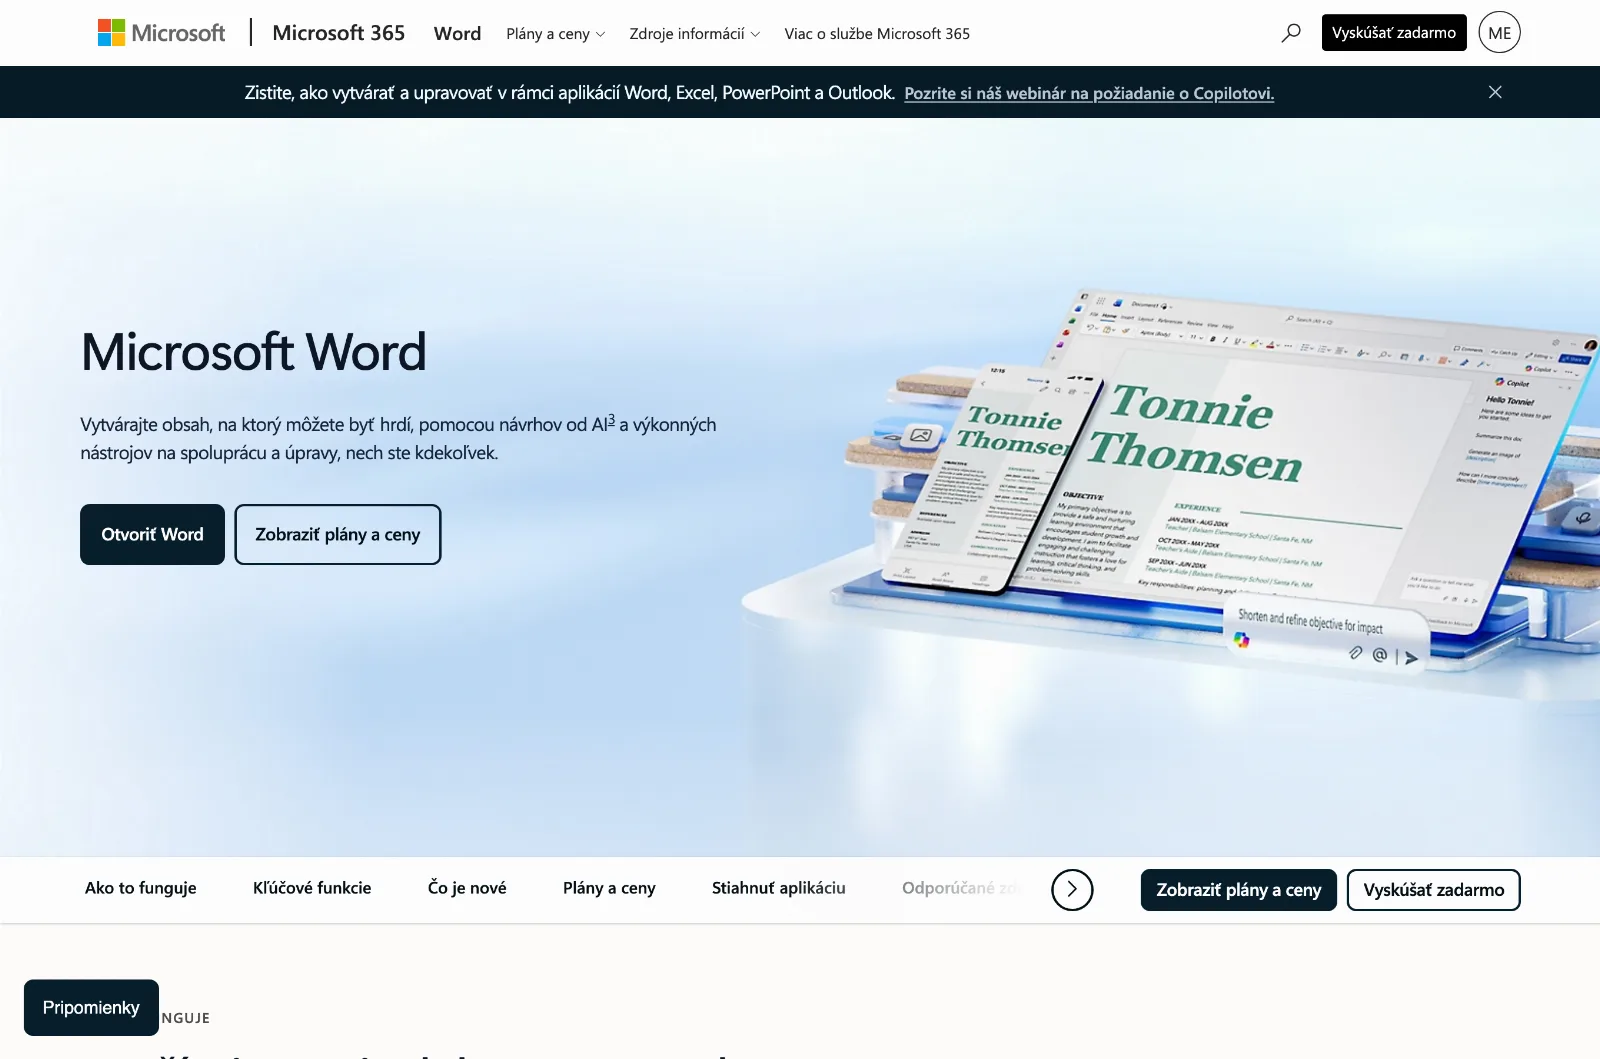The height and width of the screenshot is (1059, 1600).
Task: Dismiss the Copilot webinar banner
Action: point(1495,92)
